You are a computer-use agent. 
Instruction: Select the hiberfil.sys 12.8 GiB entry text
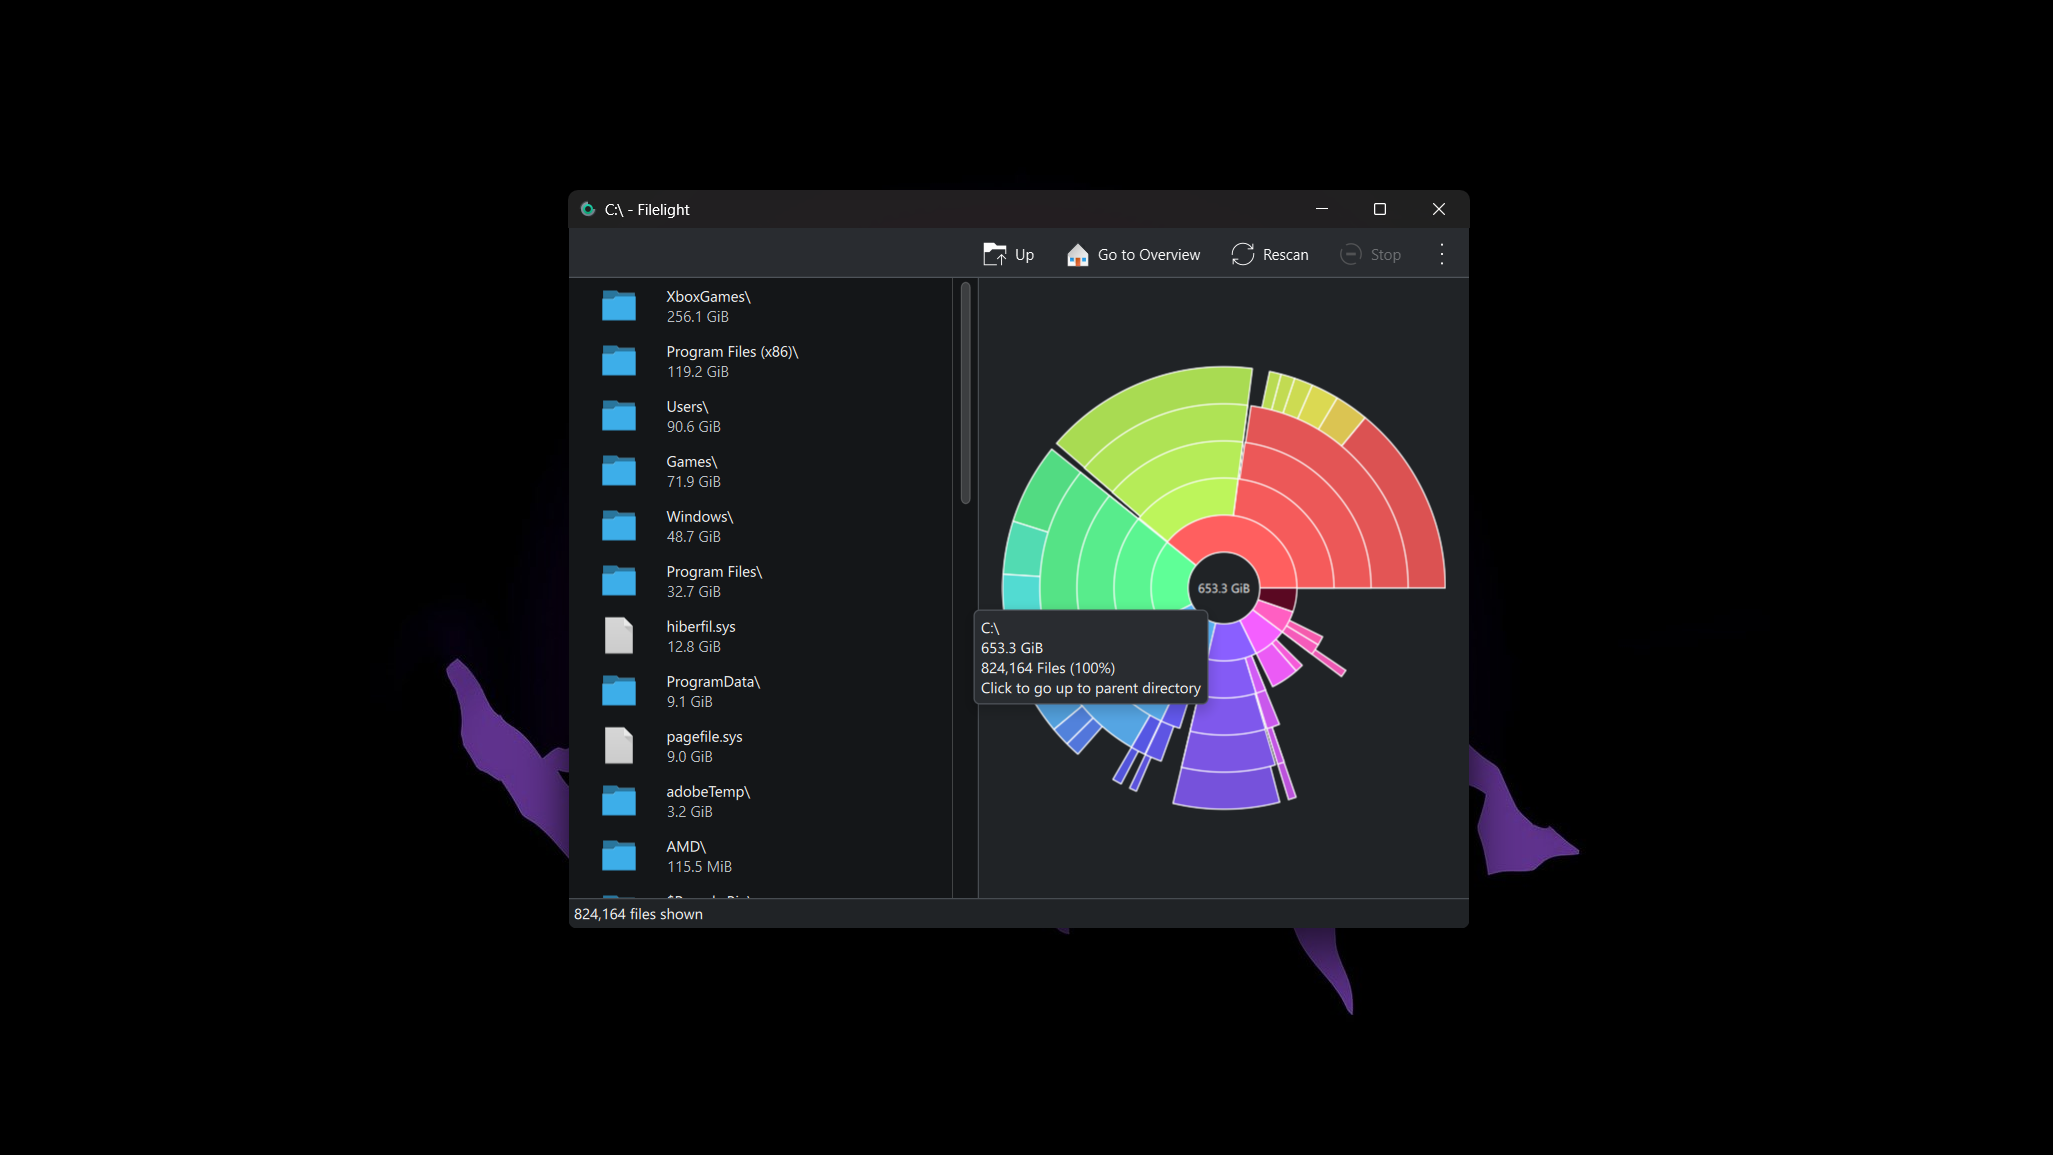(700, 636)
